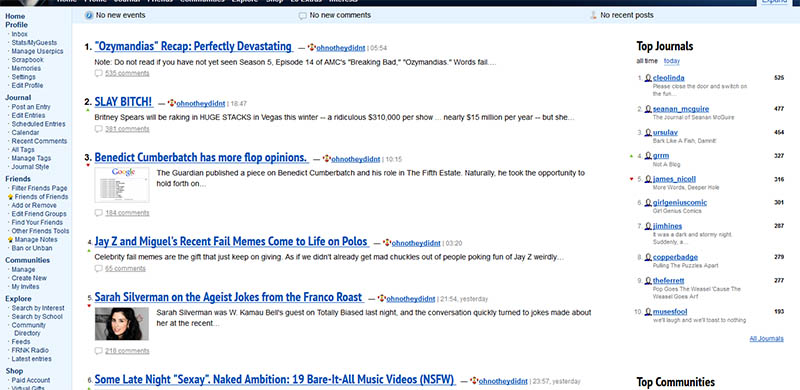Open Benedict Cumberbatch has more flop opinions post
Screen dimensions: 800x390
pos(201,157)
